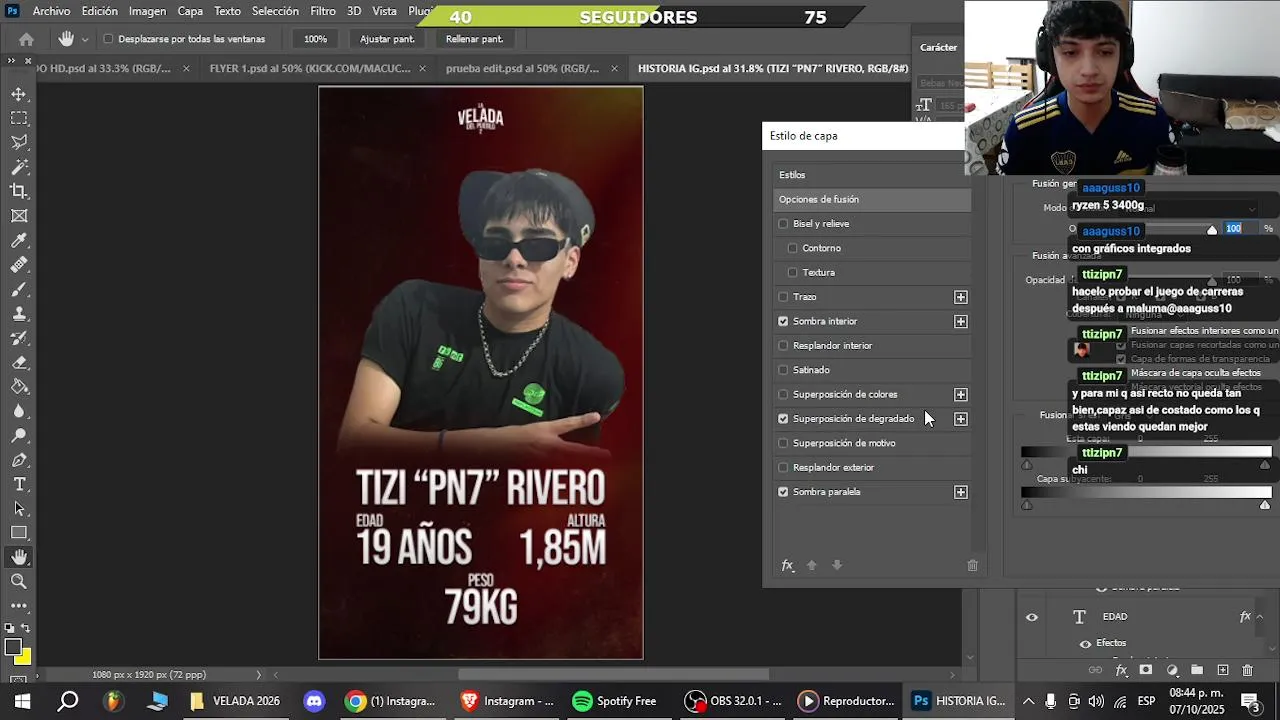The height and width of the screenshot is (720, 1280).
Task: Add another Superposición de colores plus button
Action: (x=961, y=394)
